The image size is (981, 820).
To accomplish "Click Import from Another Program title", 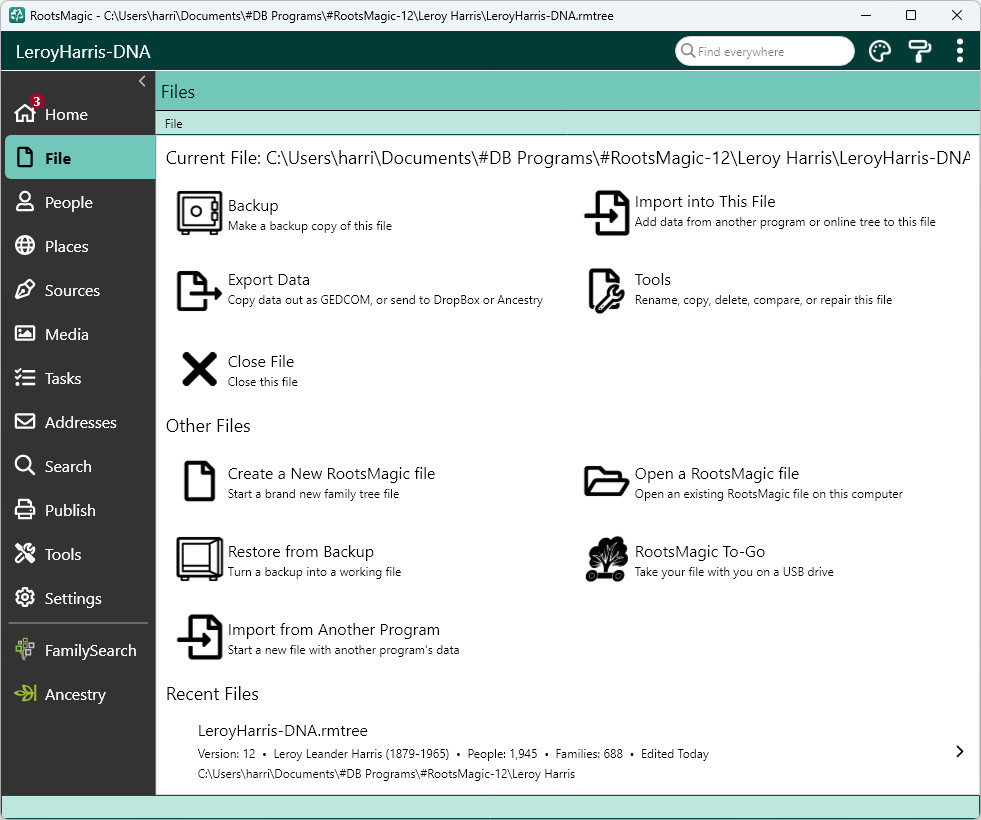I will 333,629.
